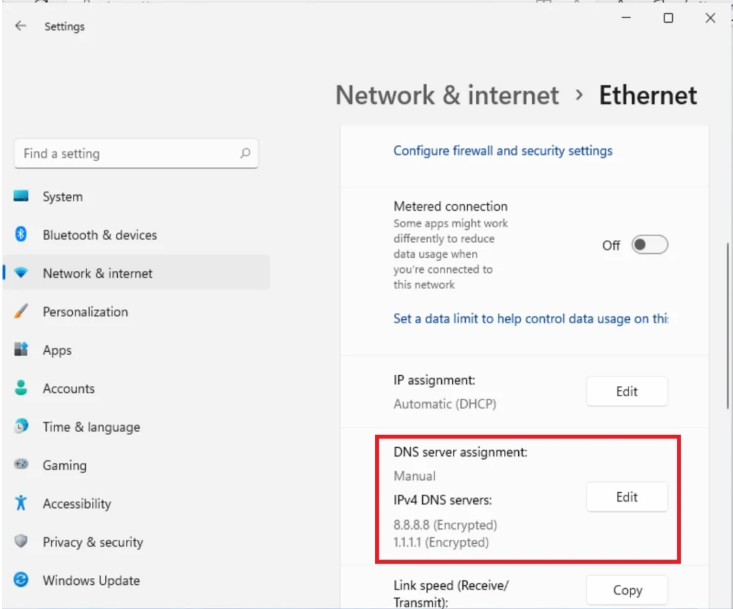Go to Network & internet breadcrumb
This screenshot has width=733, height=609.
(447, 96)
